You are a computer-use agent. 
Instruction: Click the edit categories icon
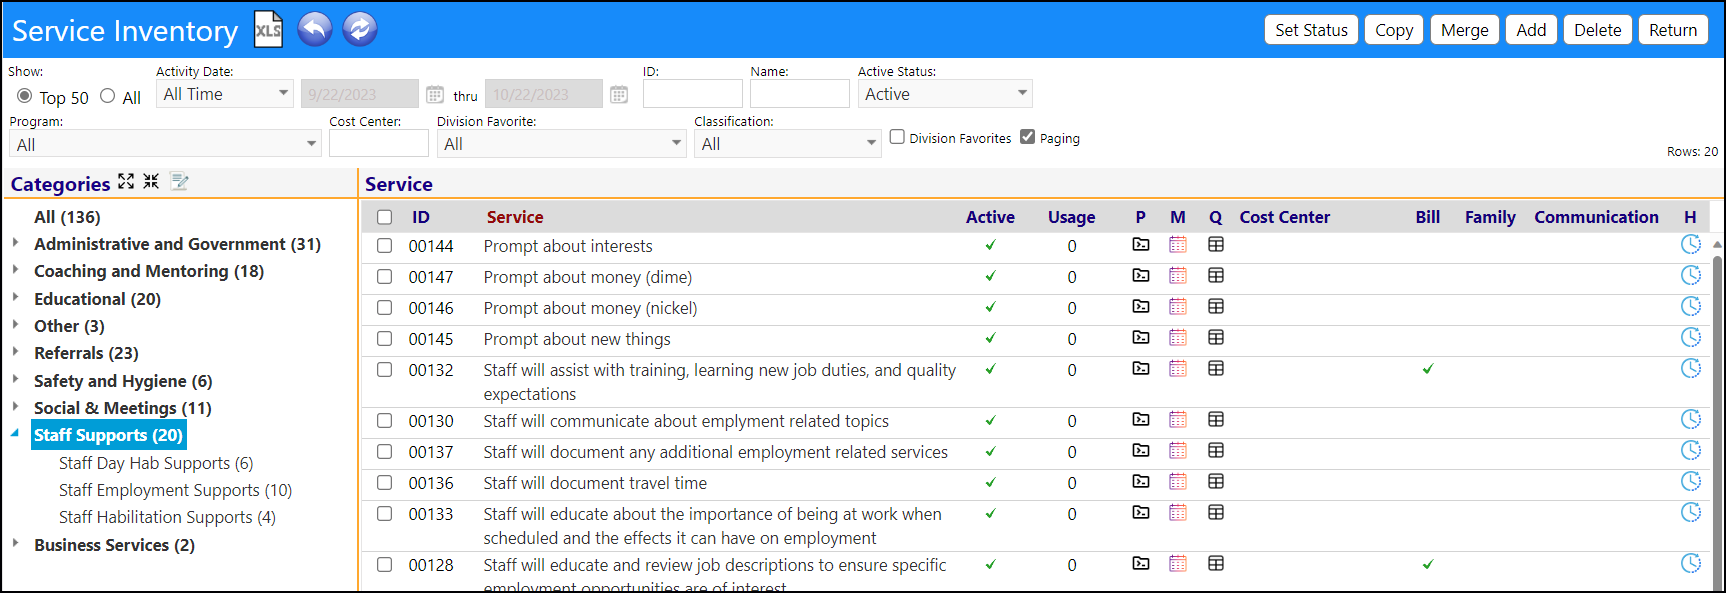[179, 181]
